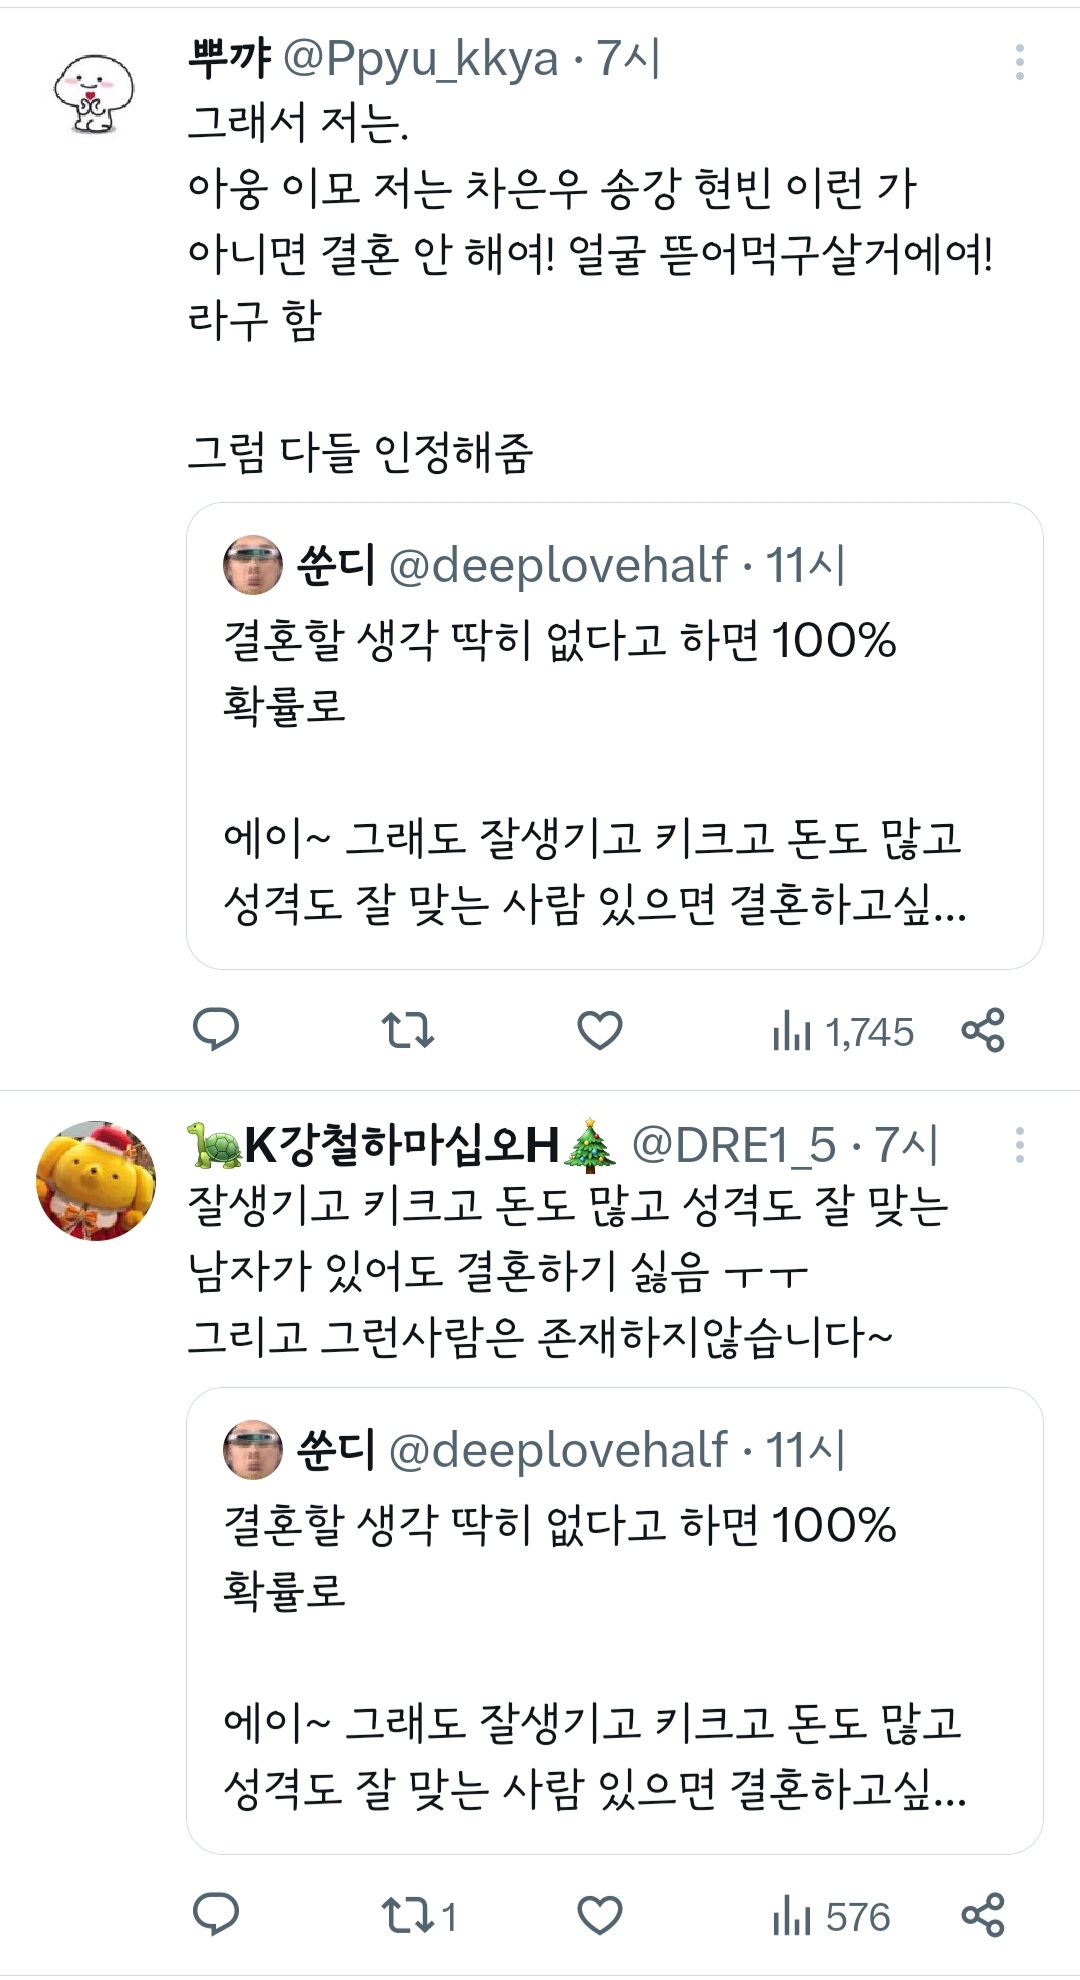
Task: Open more options for 뿌꺄's tweet
Action: click(1019, 62)
